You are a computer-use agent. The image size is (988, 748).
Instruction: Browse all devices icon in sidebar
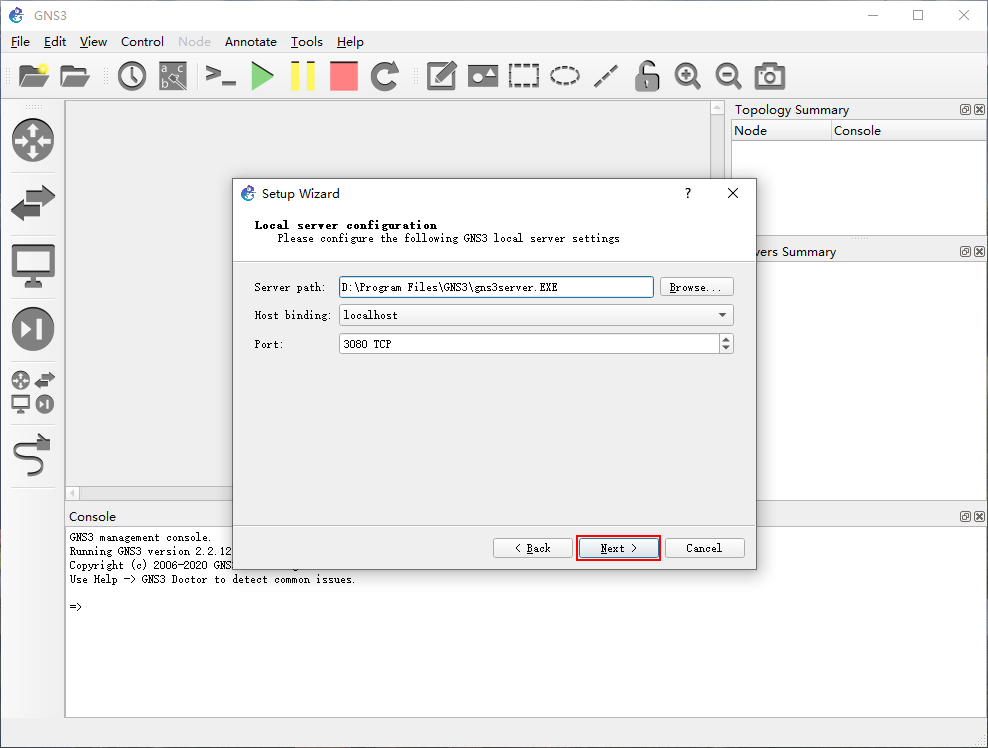[33, 392]
